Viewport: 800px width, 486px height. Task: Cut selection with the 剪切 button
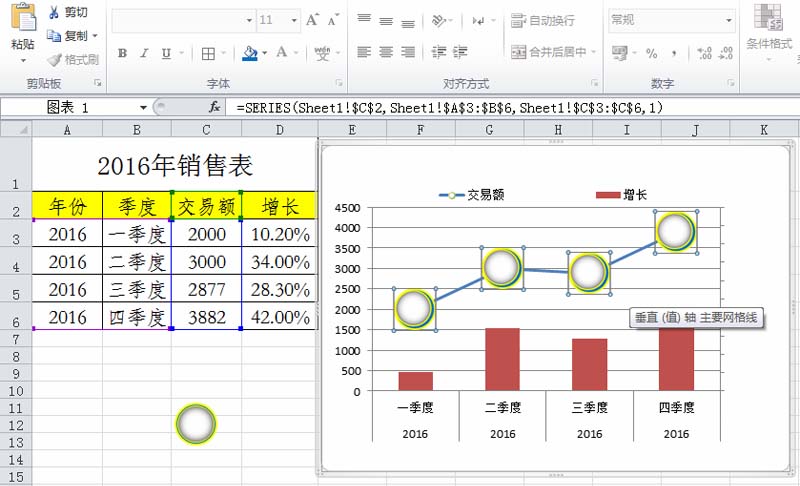click(x=68, y=12)
